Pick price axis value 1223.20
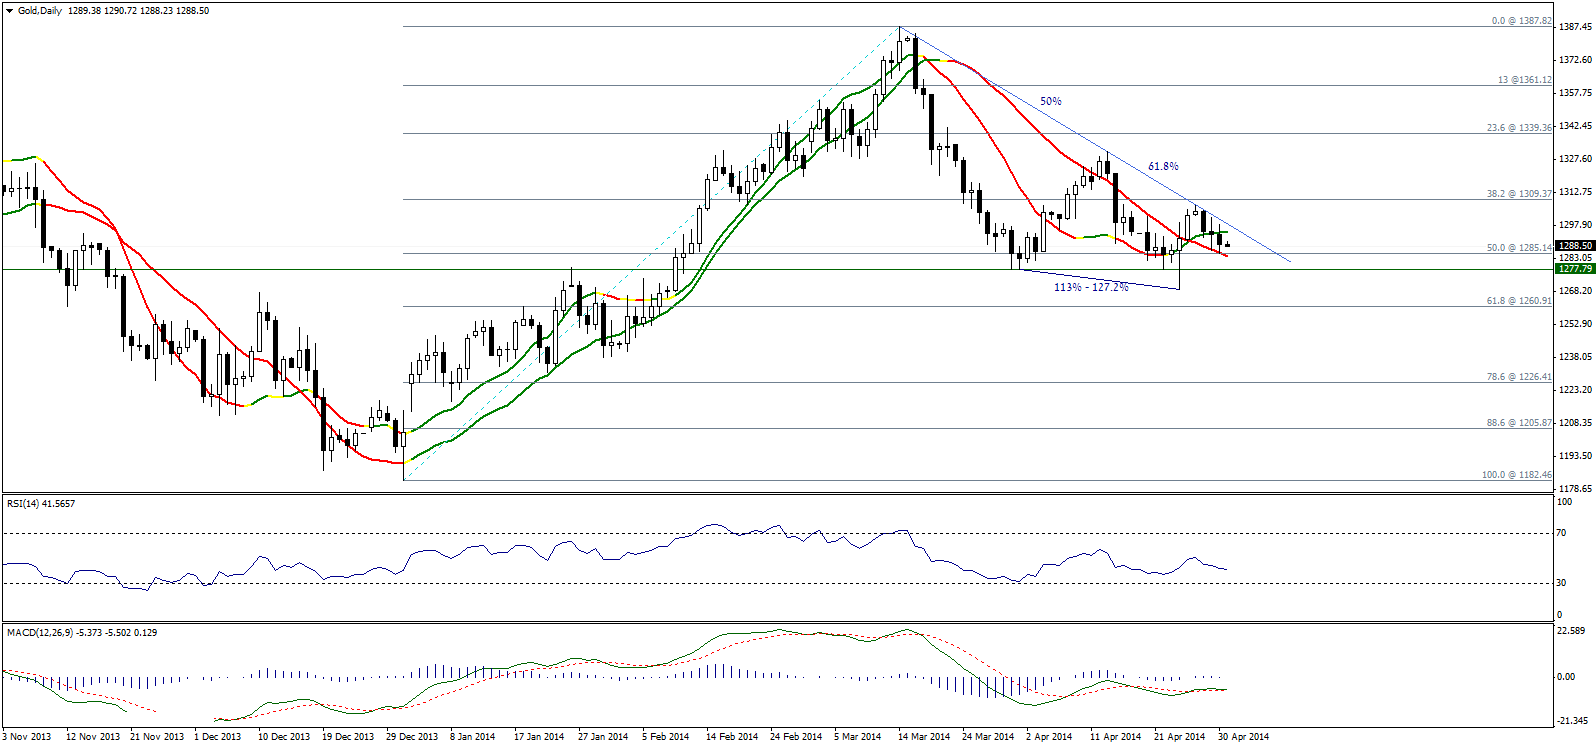This screenshot has height=745, width=1596. point(1576,390)
